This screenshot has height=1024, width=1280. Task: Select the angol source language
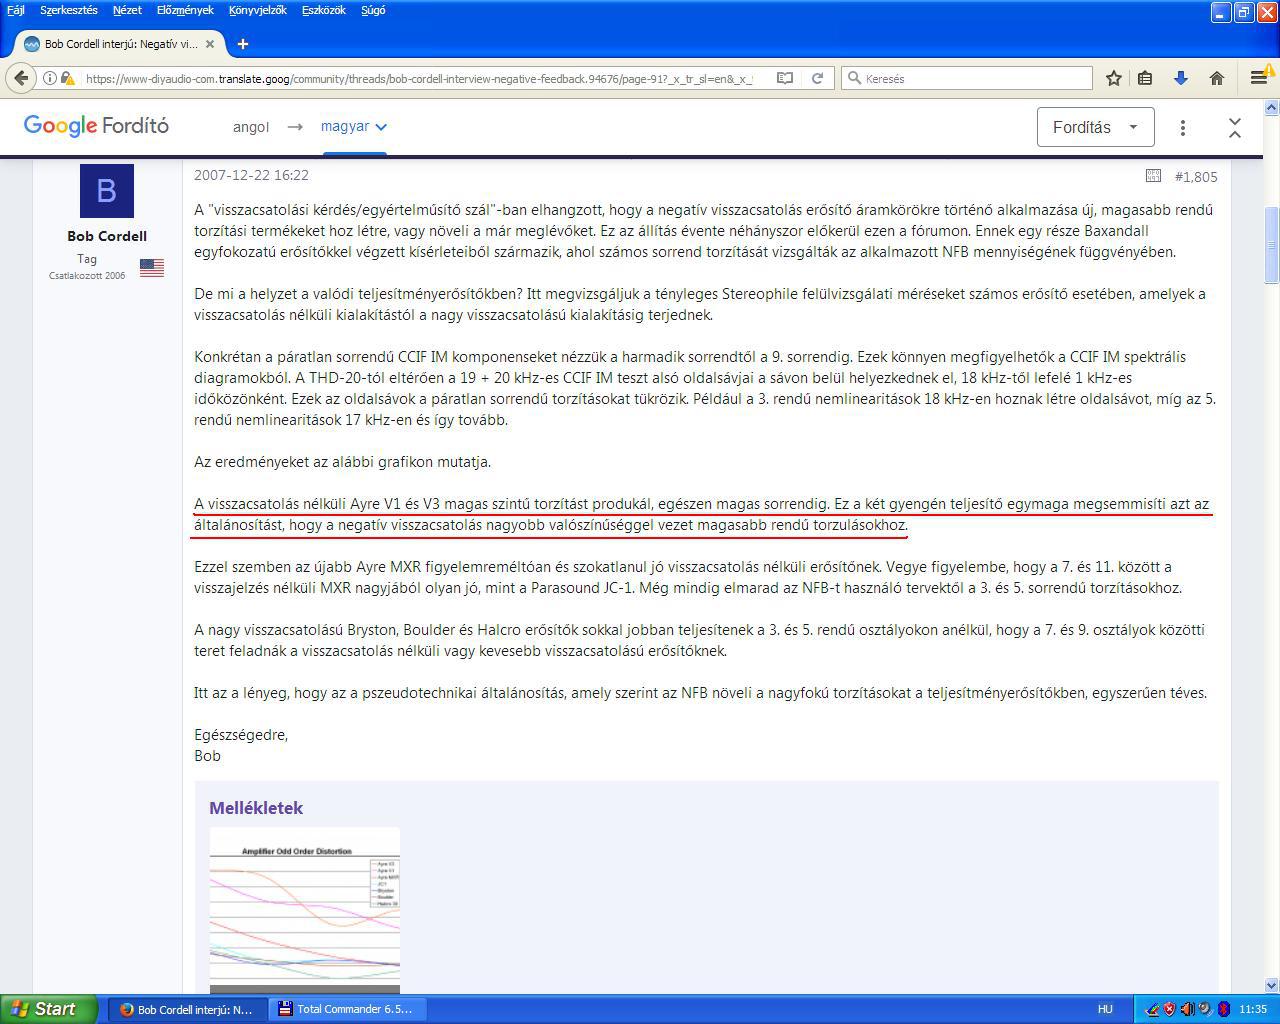point(251,127)
